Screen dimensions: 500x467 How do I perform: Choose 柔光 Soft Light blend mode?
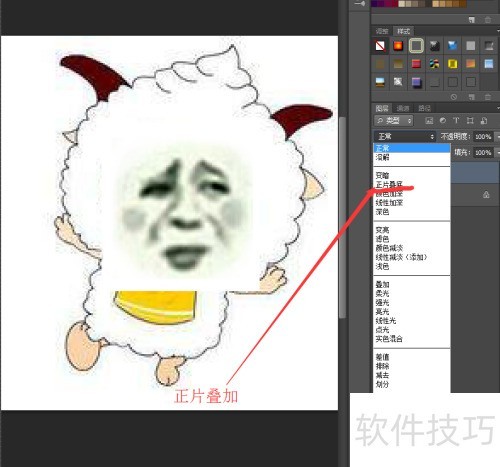[382, 294]
